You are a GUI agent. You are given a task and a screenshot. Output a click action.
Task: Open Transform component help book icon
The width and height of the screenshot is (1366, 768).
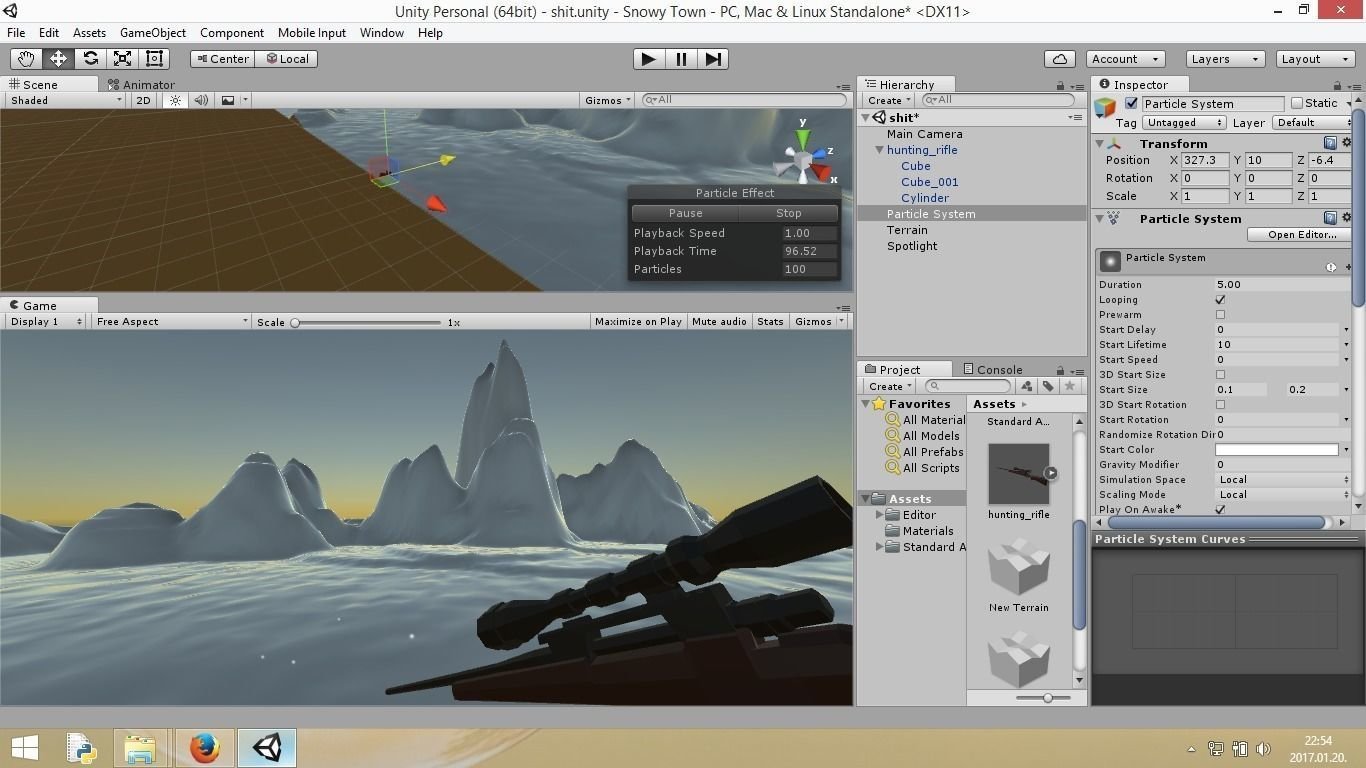tap(1330, 143)
